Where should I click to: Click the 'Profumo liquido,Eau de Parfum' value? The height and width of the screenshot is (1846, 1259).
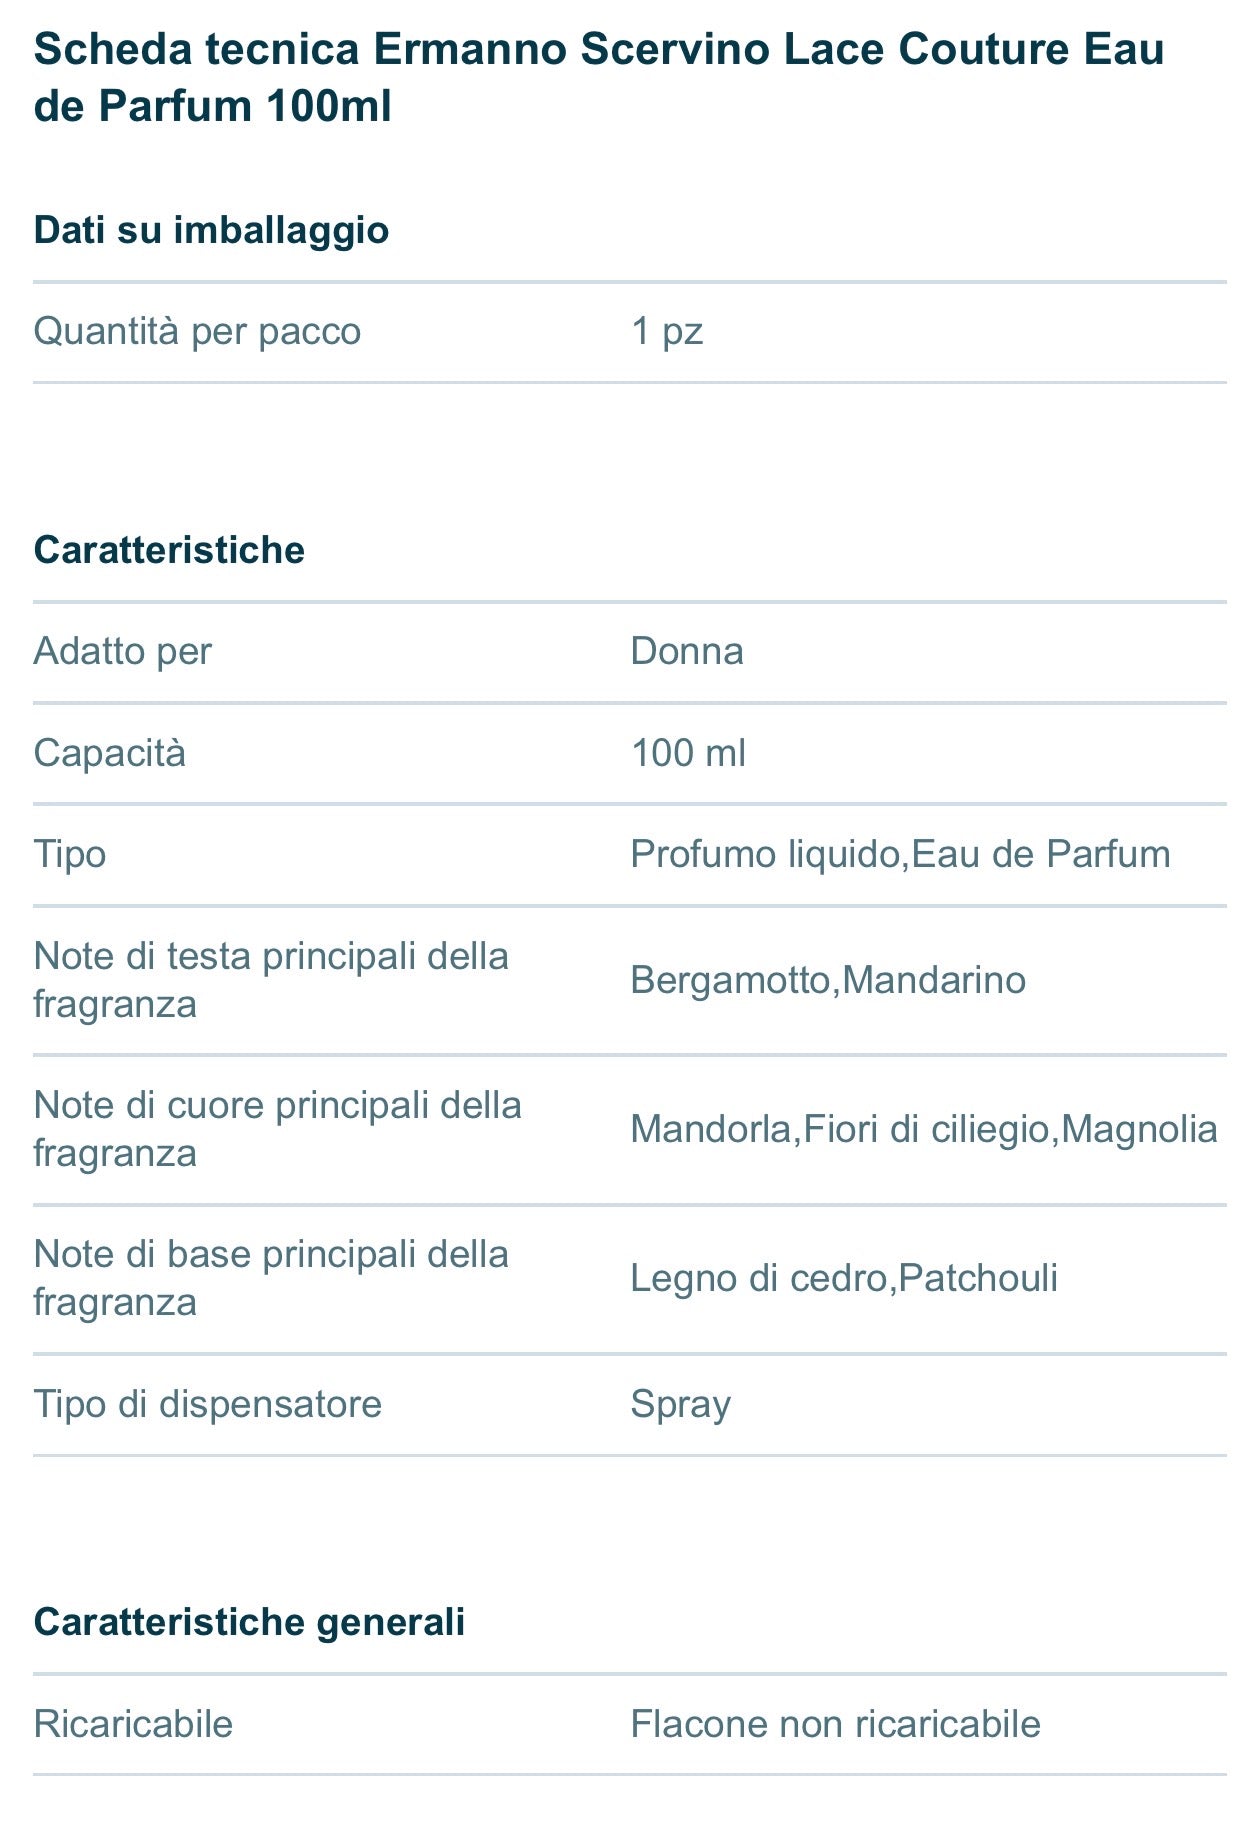tap(900, 854)
